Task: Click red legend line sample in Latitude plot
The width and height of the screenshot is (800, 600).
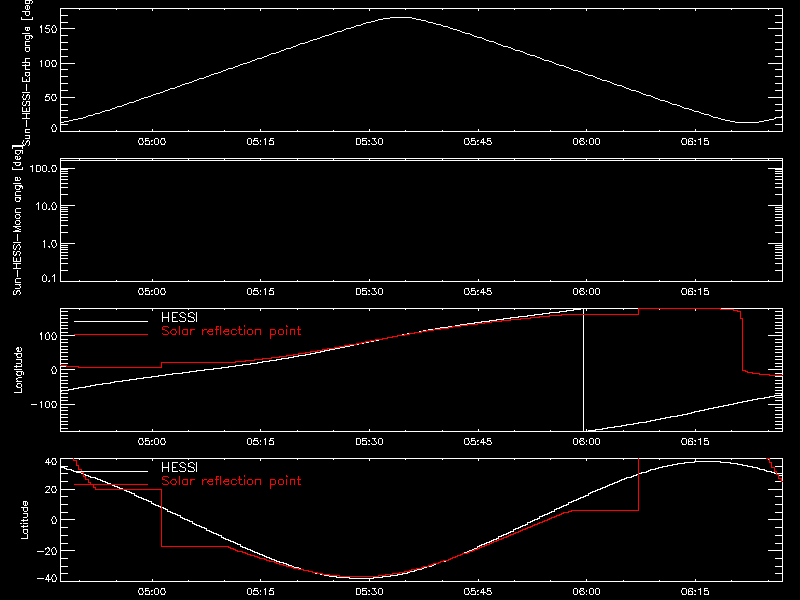Action: pyautogui.click(x=111, y=485)
